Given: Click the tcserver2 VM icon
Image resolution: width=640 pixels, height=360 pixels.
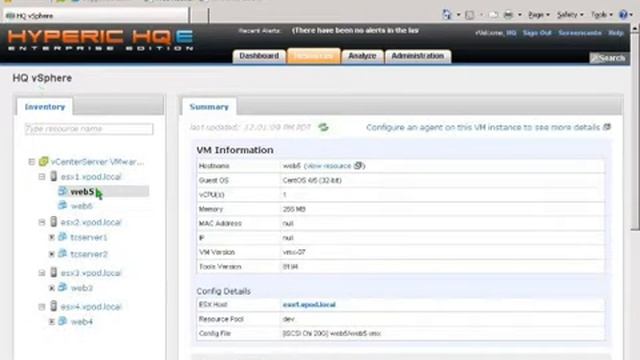Looking at the screenshot, I should pos(62,253).
